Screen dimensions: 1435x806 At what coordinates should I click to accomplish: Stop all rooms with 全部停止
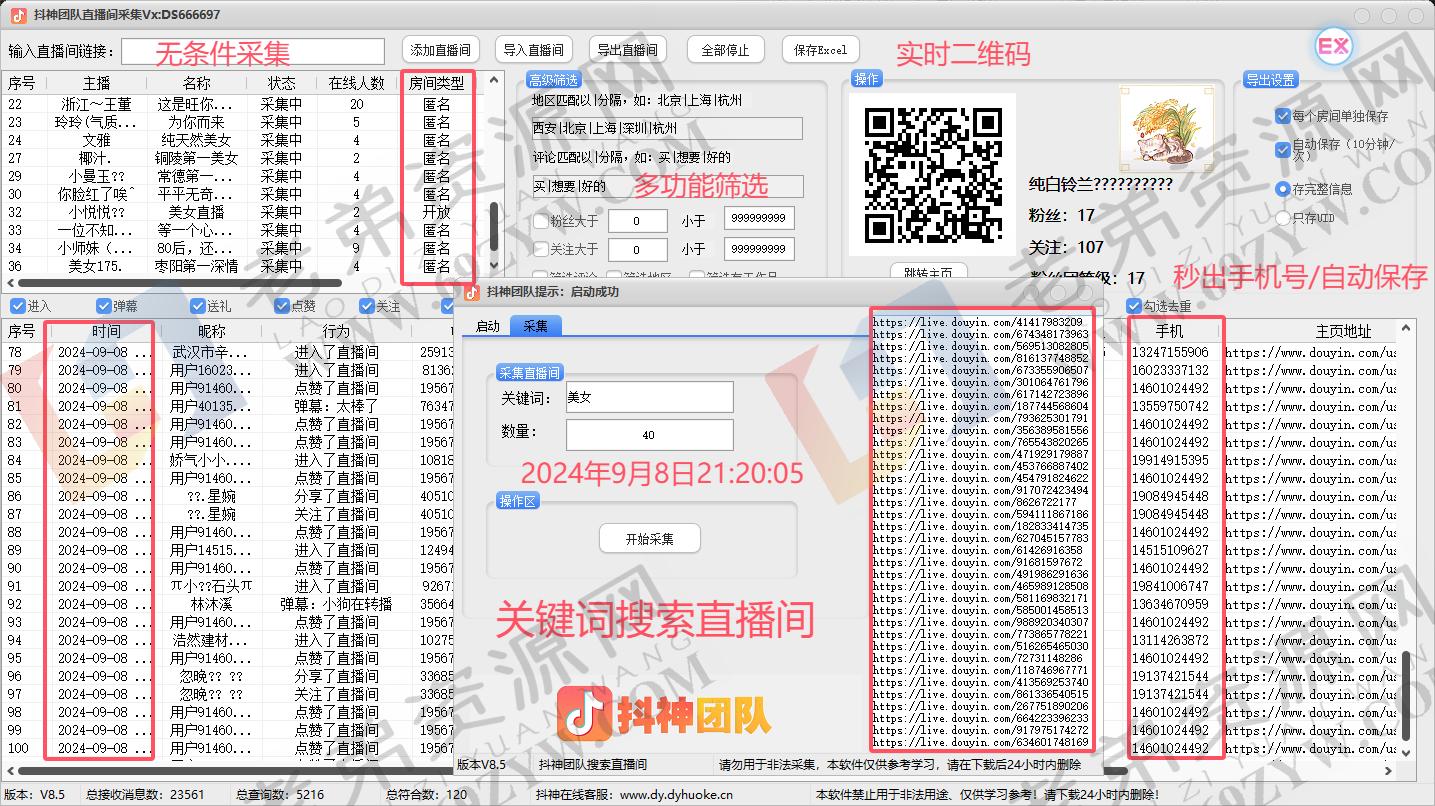click(x=725, y=50)
